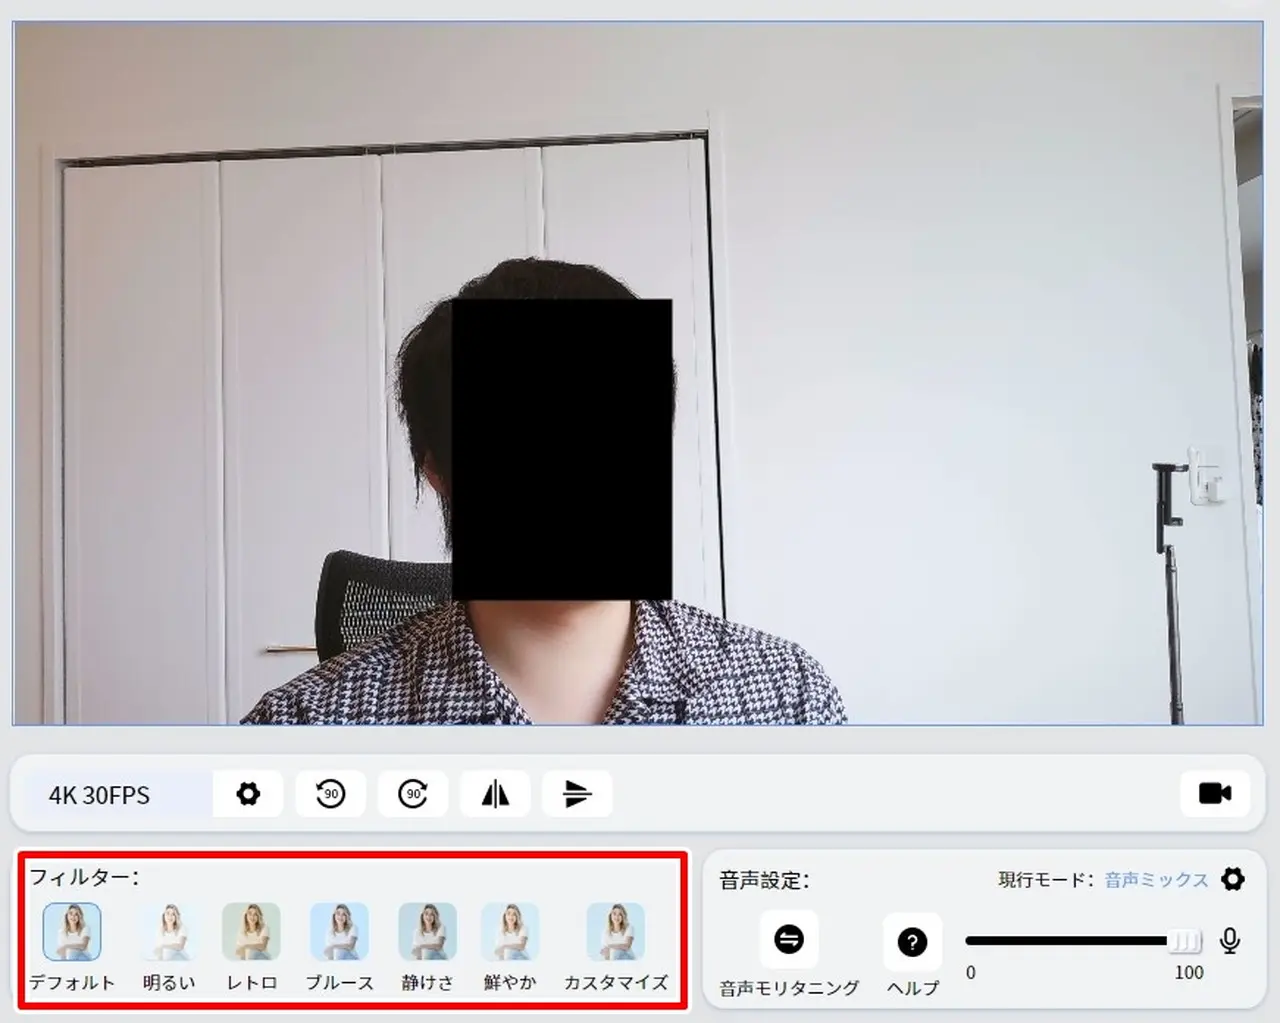Screen dimensions: 1280x1023
Task: Open the カスタマイズ filter option
Action: click(615, 932)
